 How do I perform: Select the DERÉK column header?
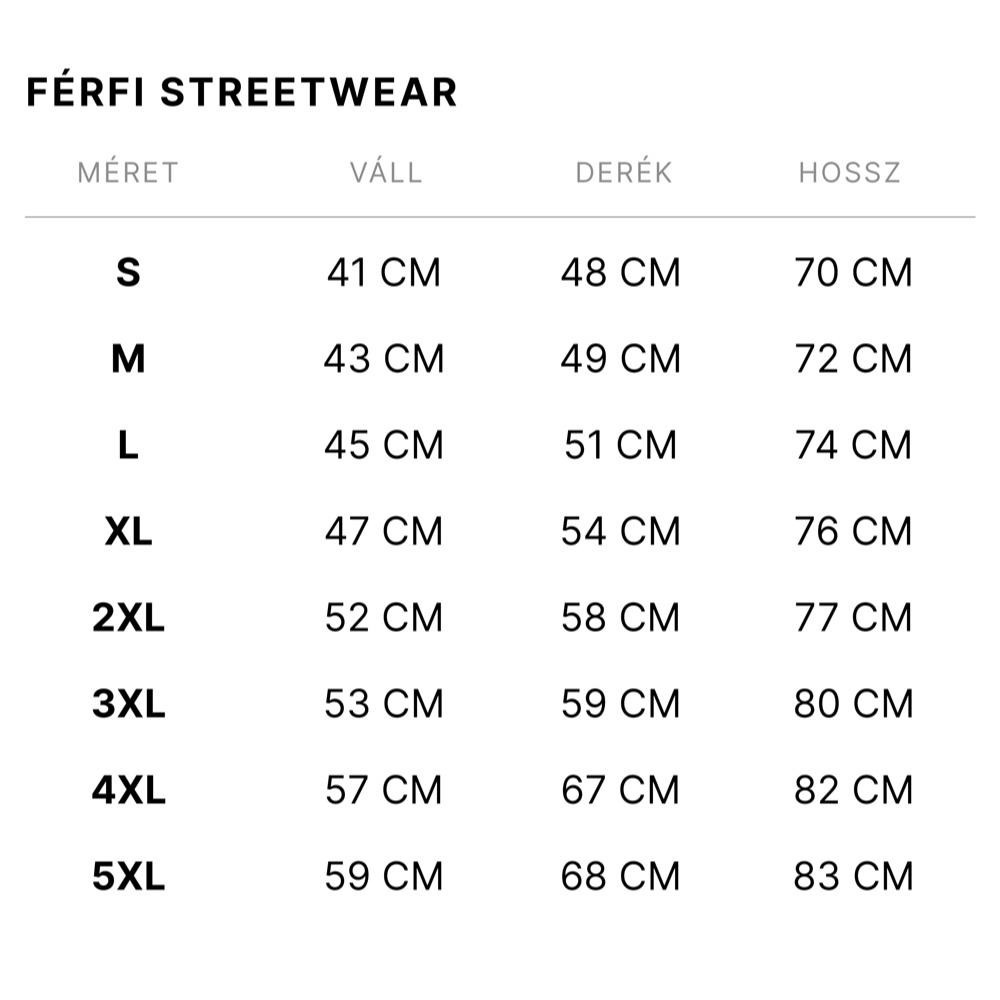pos(624,173)
